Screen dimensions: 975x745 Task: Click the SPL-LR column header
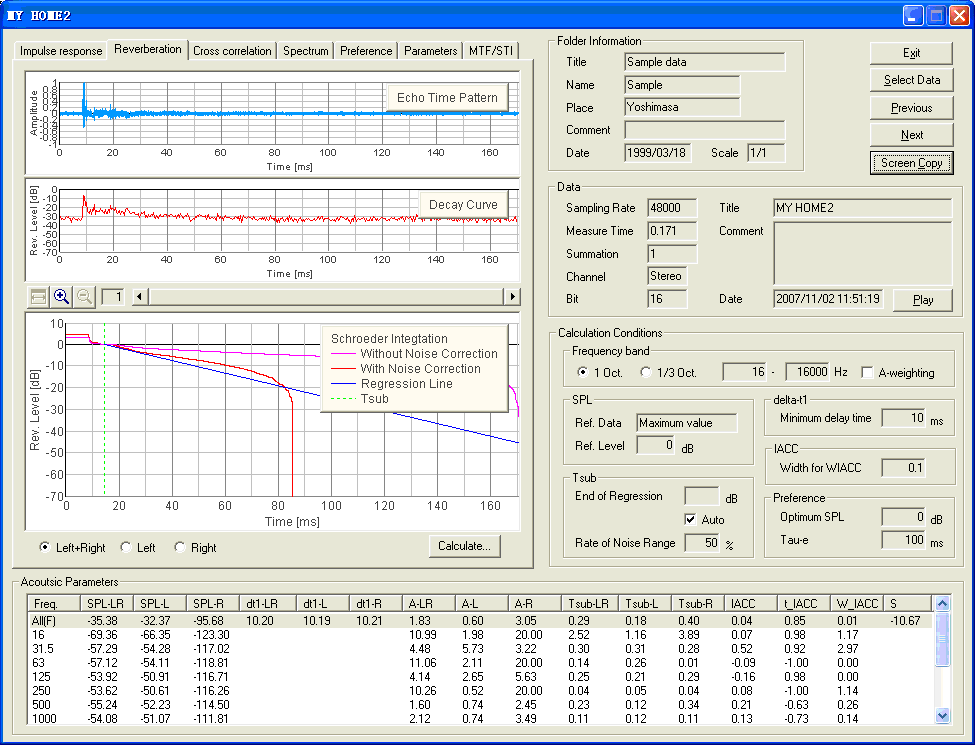click(106, 603)
